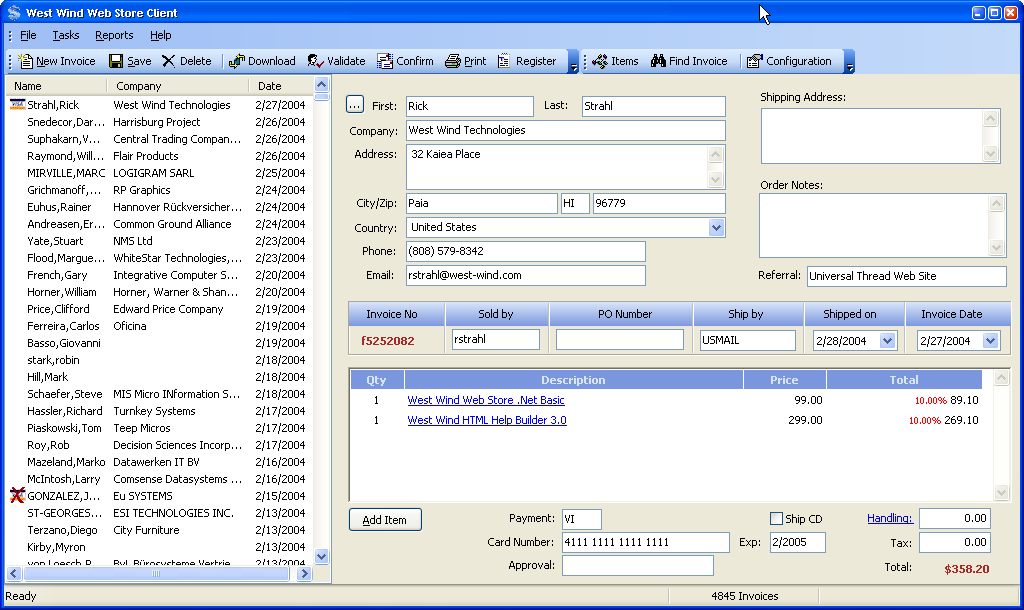
Task: Click the Handling link label
Action: coord(889,518)
